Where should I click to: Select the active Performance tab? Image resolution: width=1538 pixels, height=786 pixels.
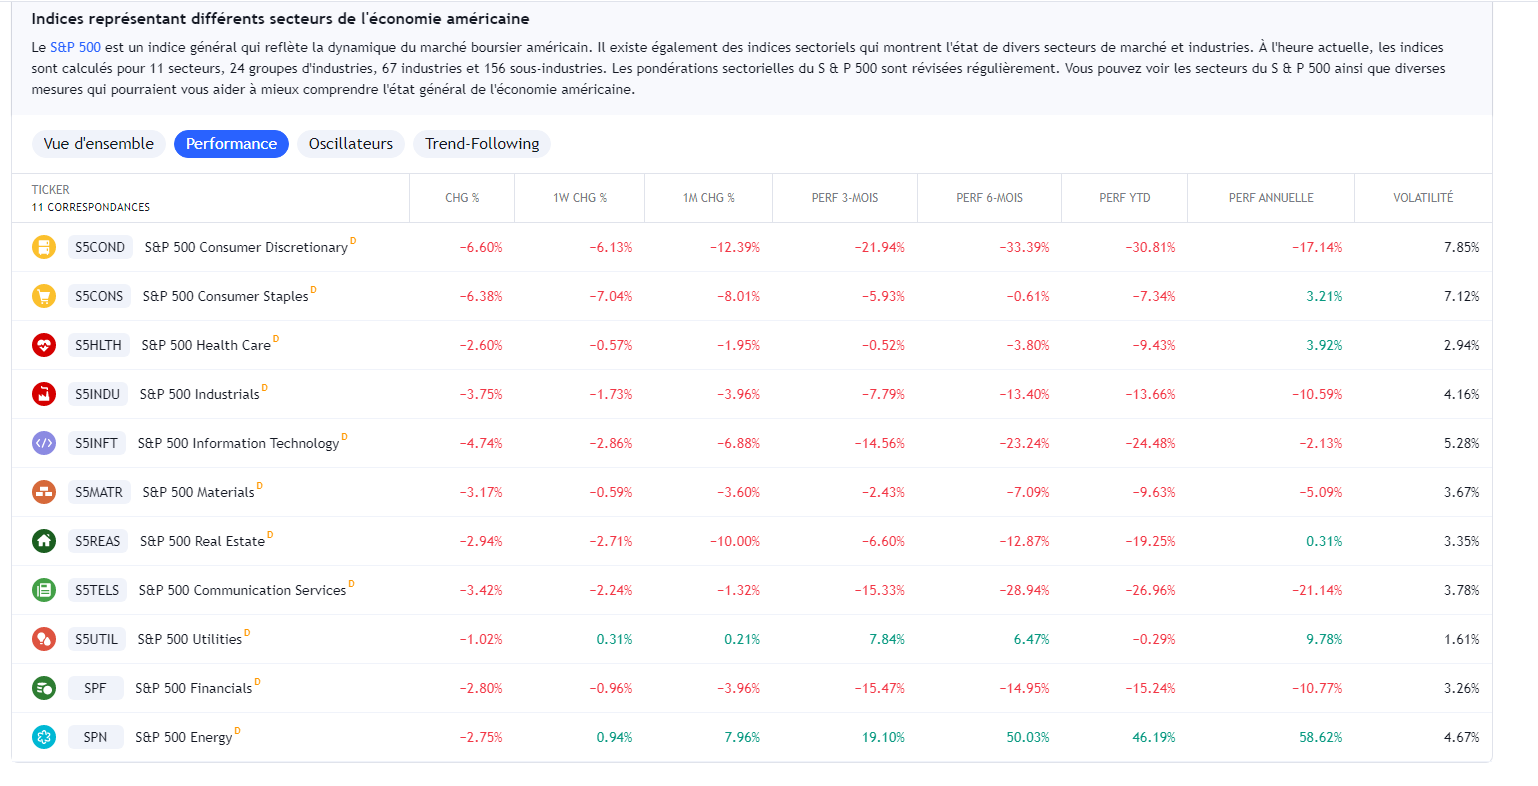(231, 144)
